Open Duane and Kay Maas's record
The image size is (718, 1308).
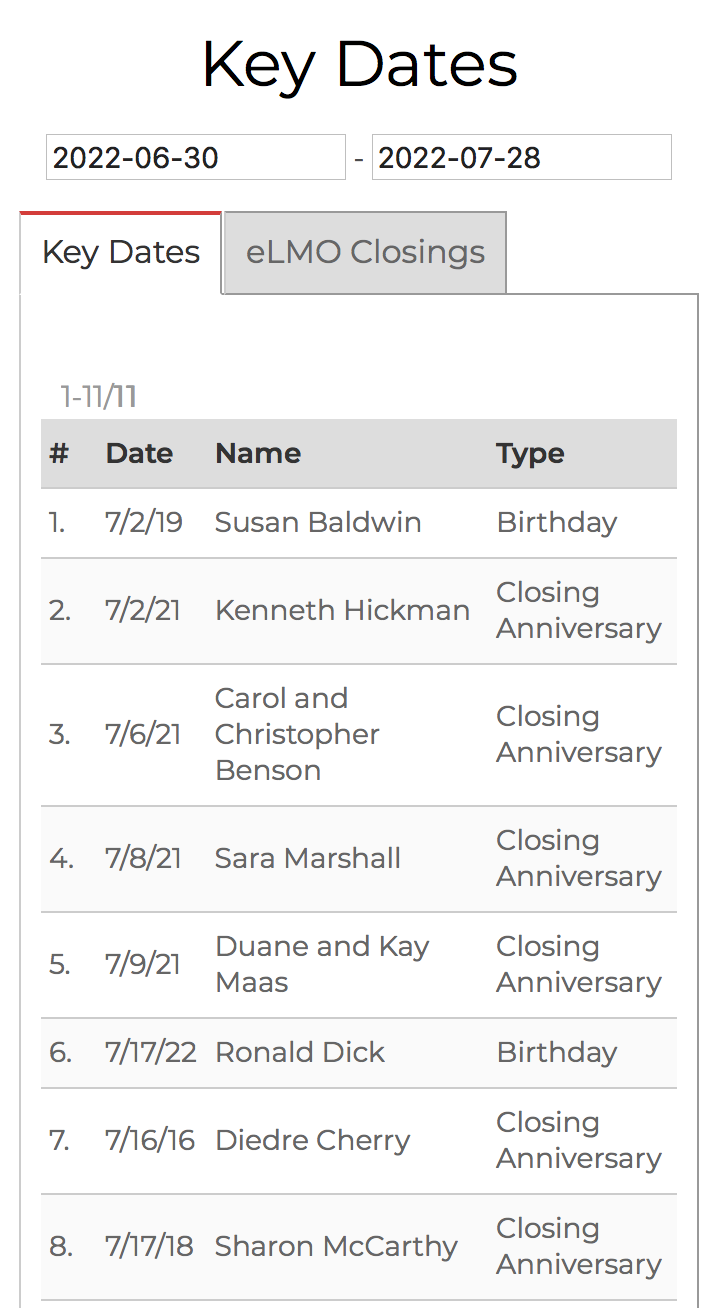point(321,963)
